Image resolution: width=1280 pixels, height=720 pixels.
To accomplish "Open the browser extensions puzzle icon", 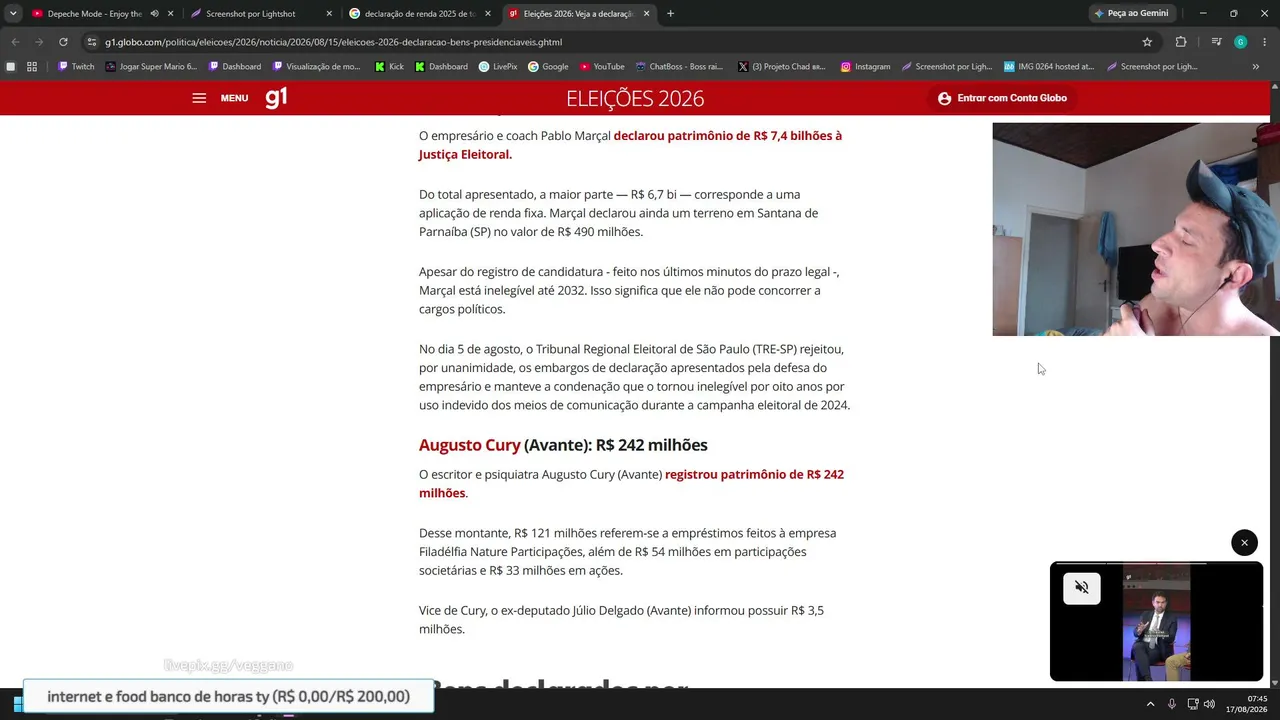I will click(x=1181, y=42).
